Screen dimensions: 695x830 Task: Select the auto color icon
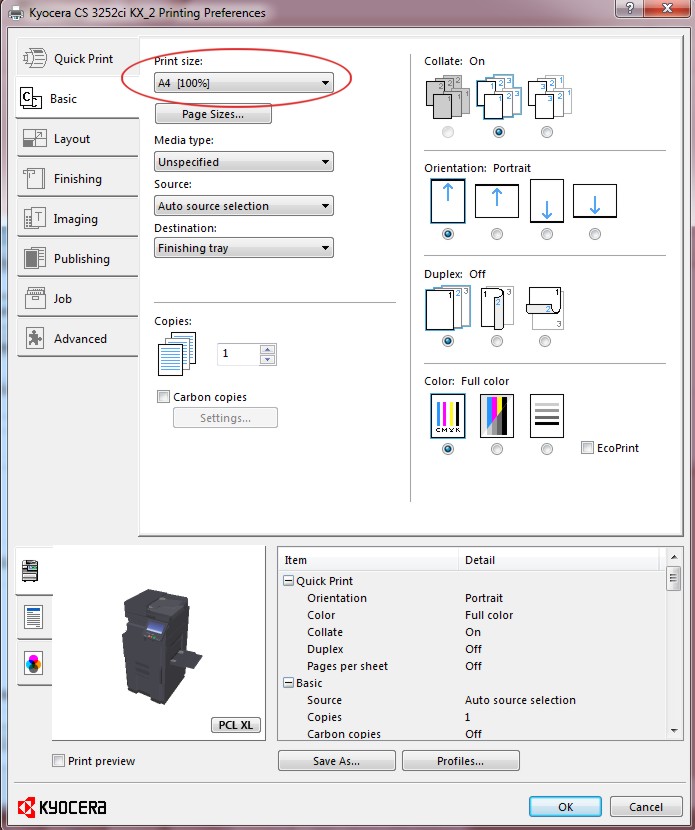pos(497,416)
